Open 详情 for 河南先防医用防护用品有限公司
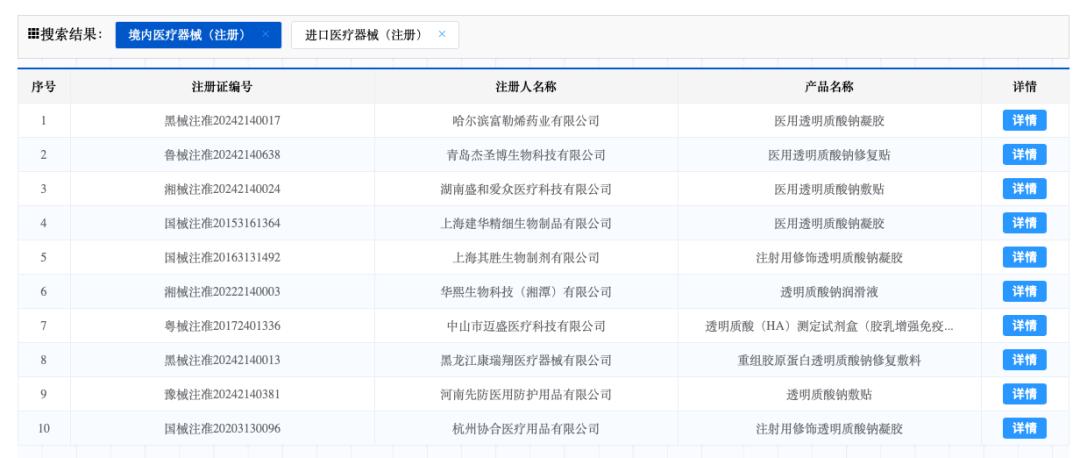The width and height of the screenshot is (1080, 458). (1024, 394)
